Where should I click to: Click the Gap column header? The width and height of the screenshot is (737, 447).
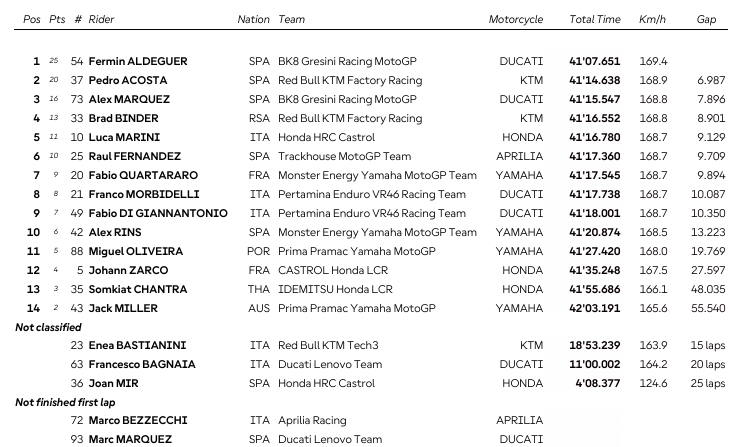click(x=706, y=19)
